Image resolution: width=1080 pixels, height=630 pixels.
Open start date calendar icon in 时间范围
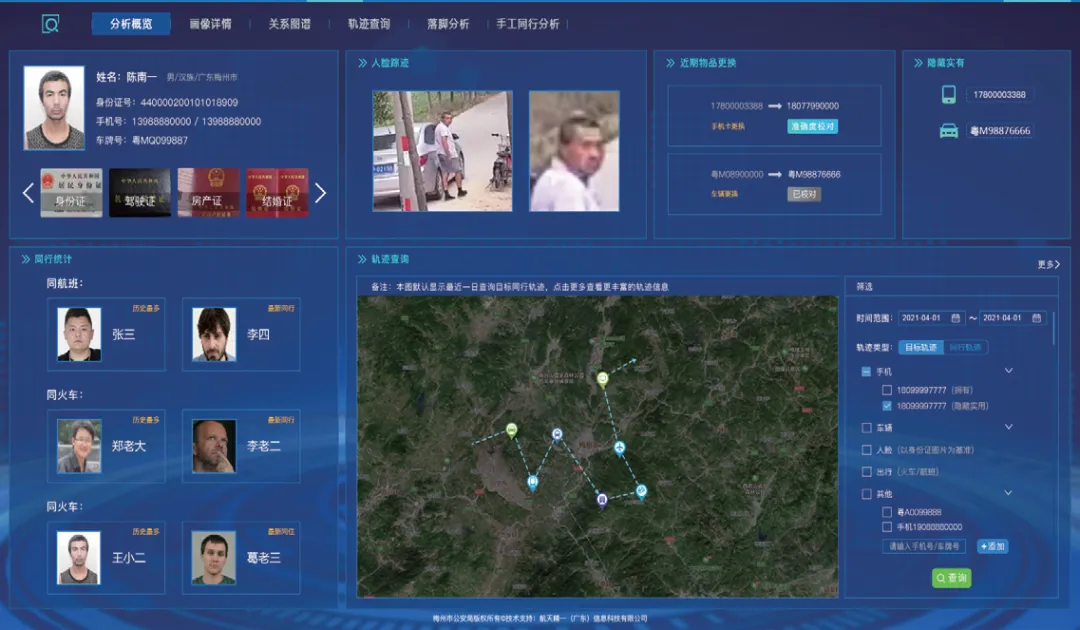(x=956, y=318)
